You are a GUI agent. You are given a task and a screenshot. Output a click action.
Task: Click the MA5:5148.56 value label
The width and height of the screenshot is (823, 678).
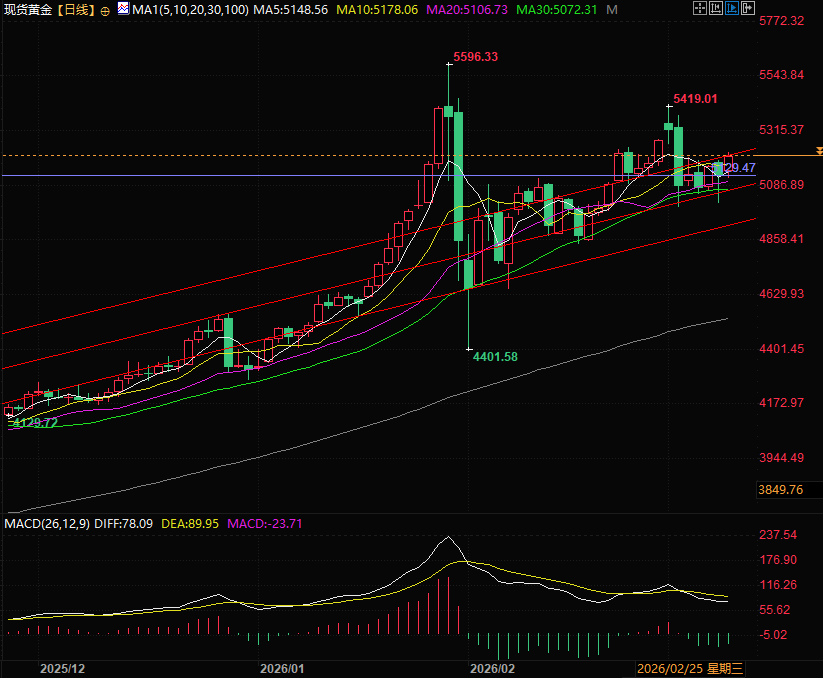[x=290, y=10]
